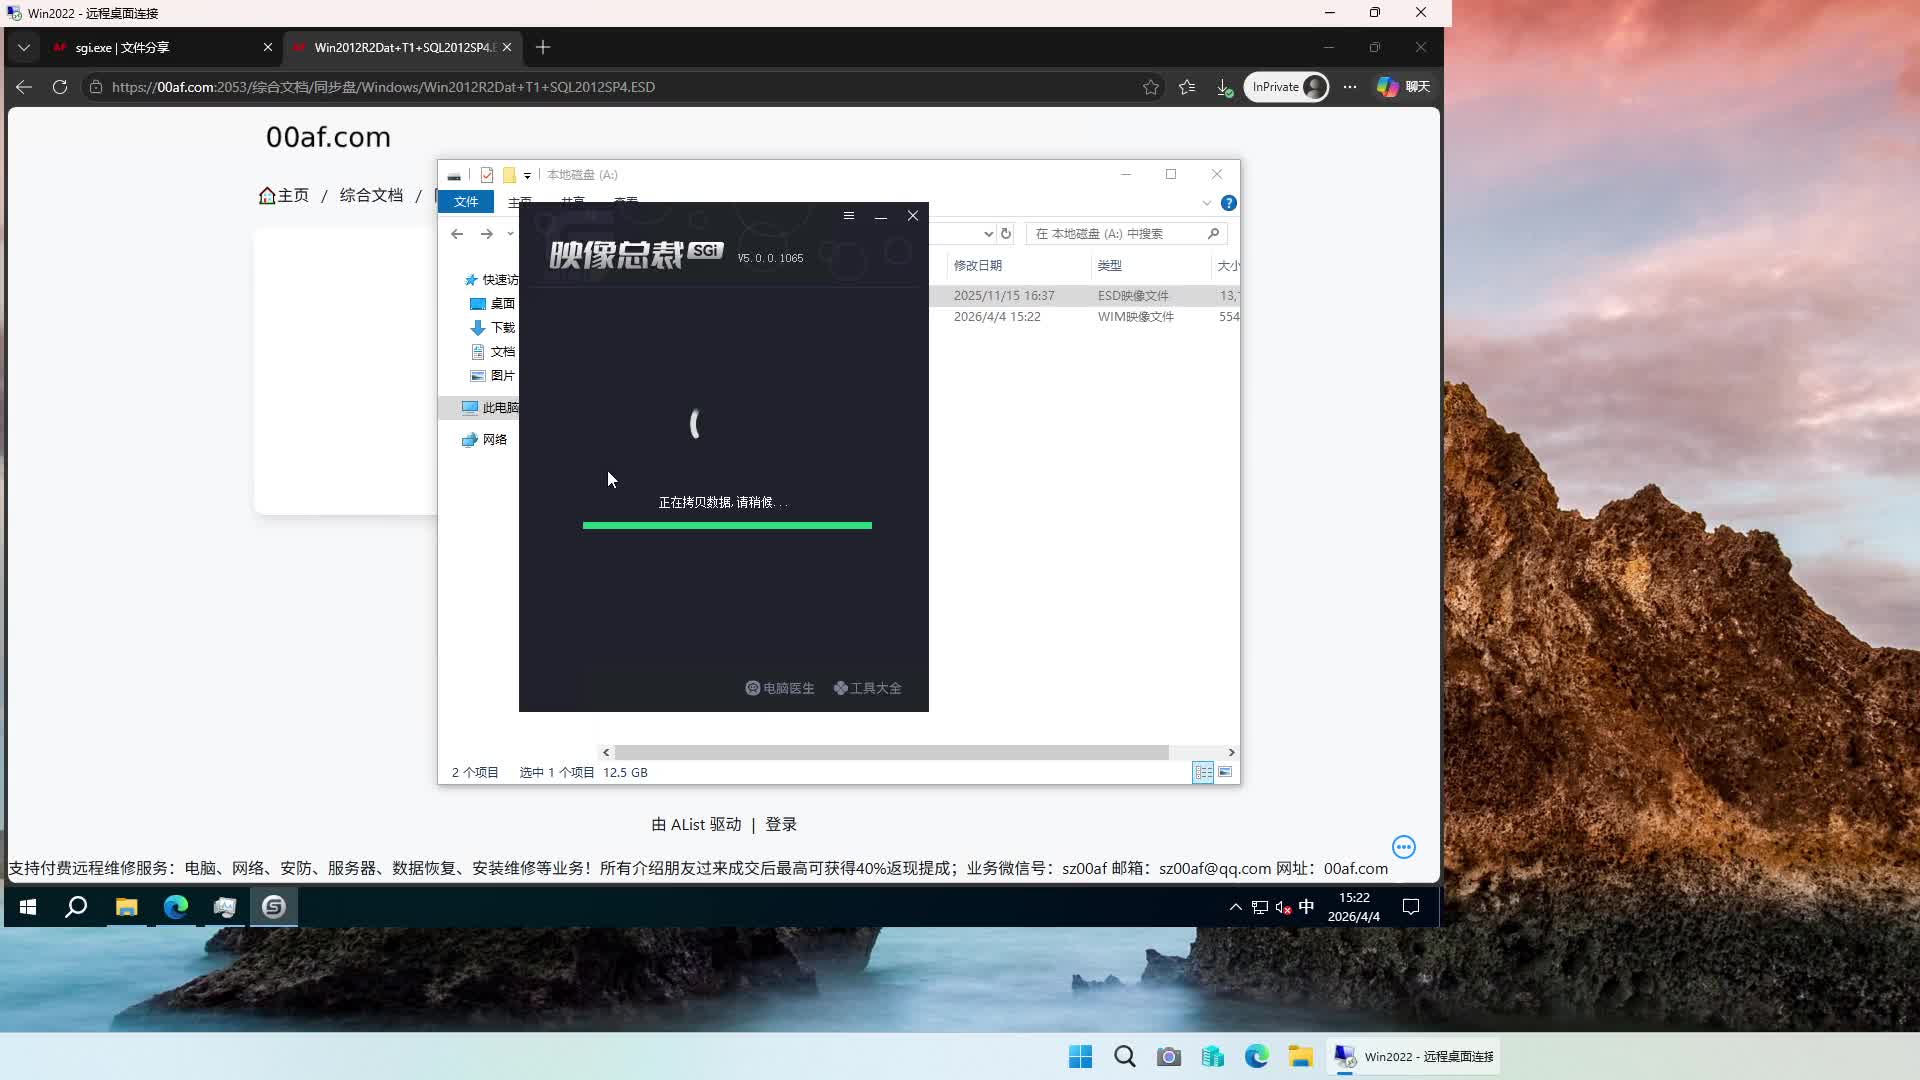
Task: Open 下载 in navigation pane
Action: 493,328
